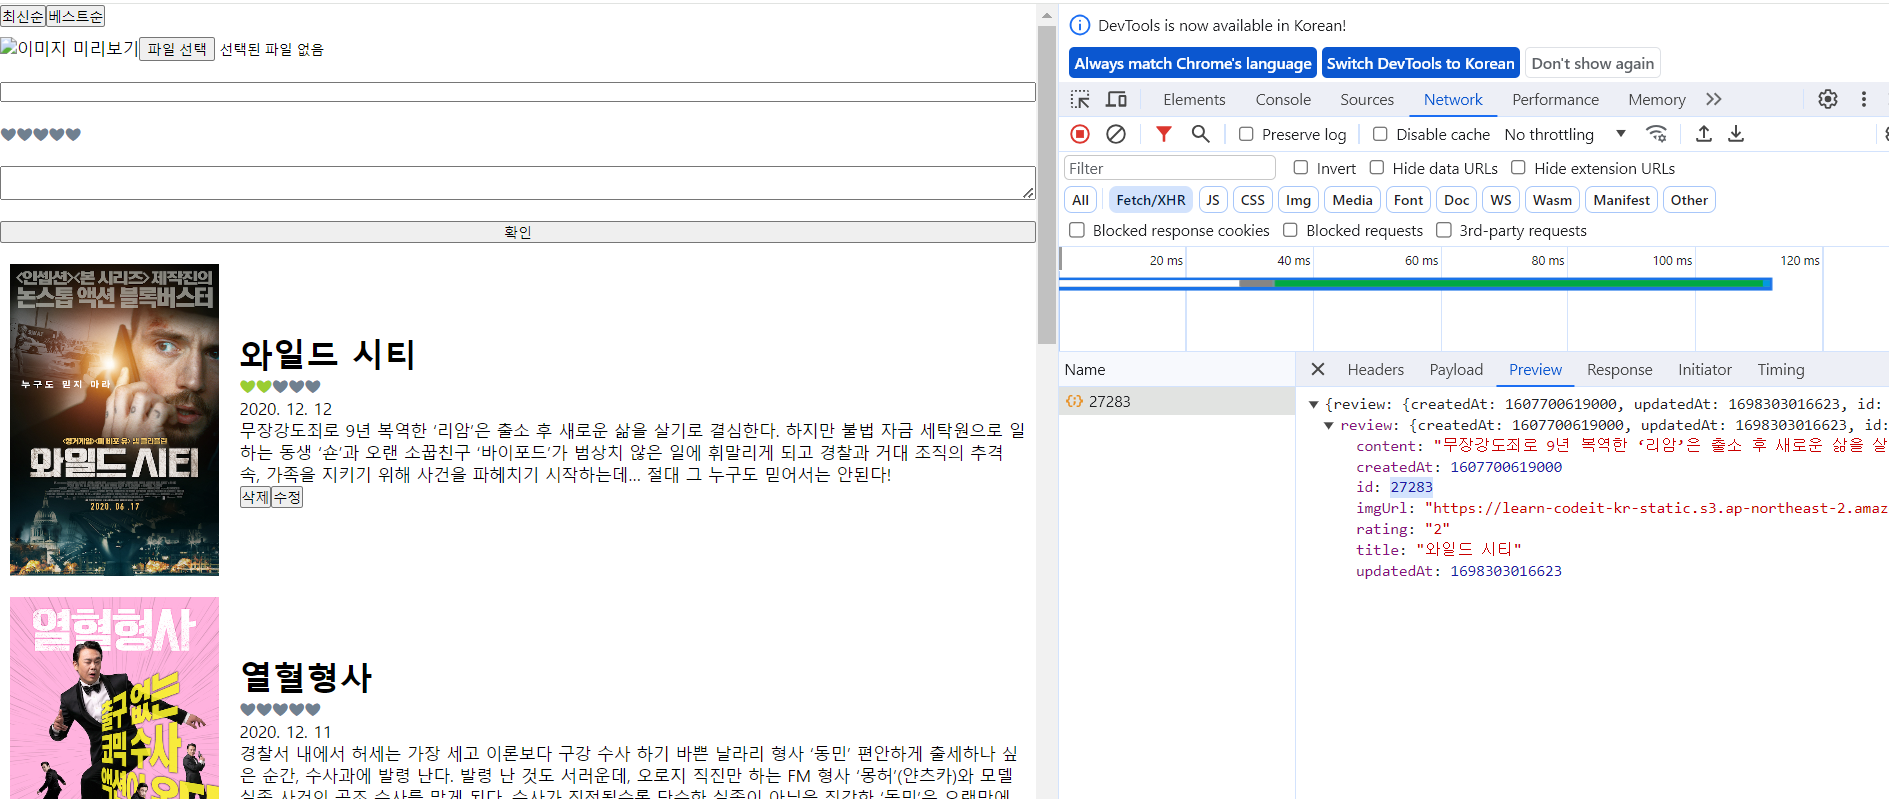Toggle the network filter funnel icon

coord(1163,134)
